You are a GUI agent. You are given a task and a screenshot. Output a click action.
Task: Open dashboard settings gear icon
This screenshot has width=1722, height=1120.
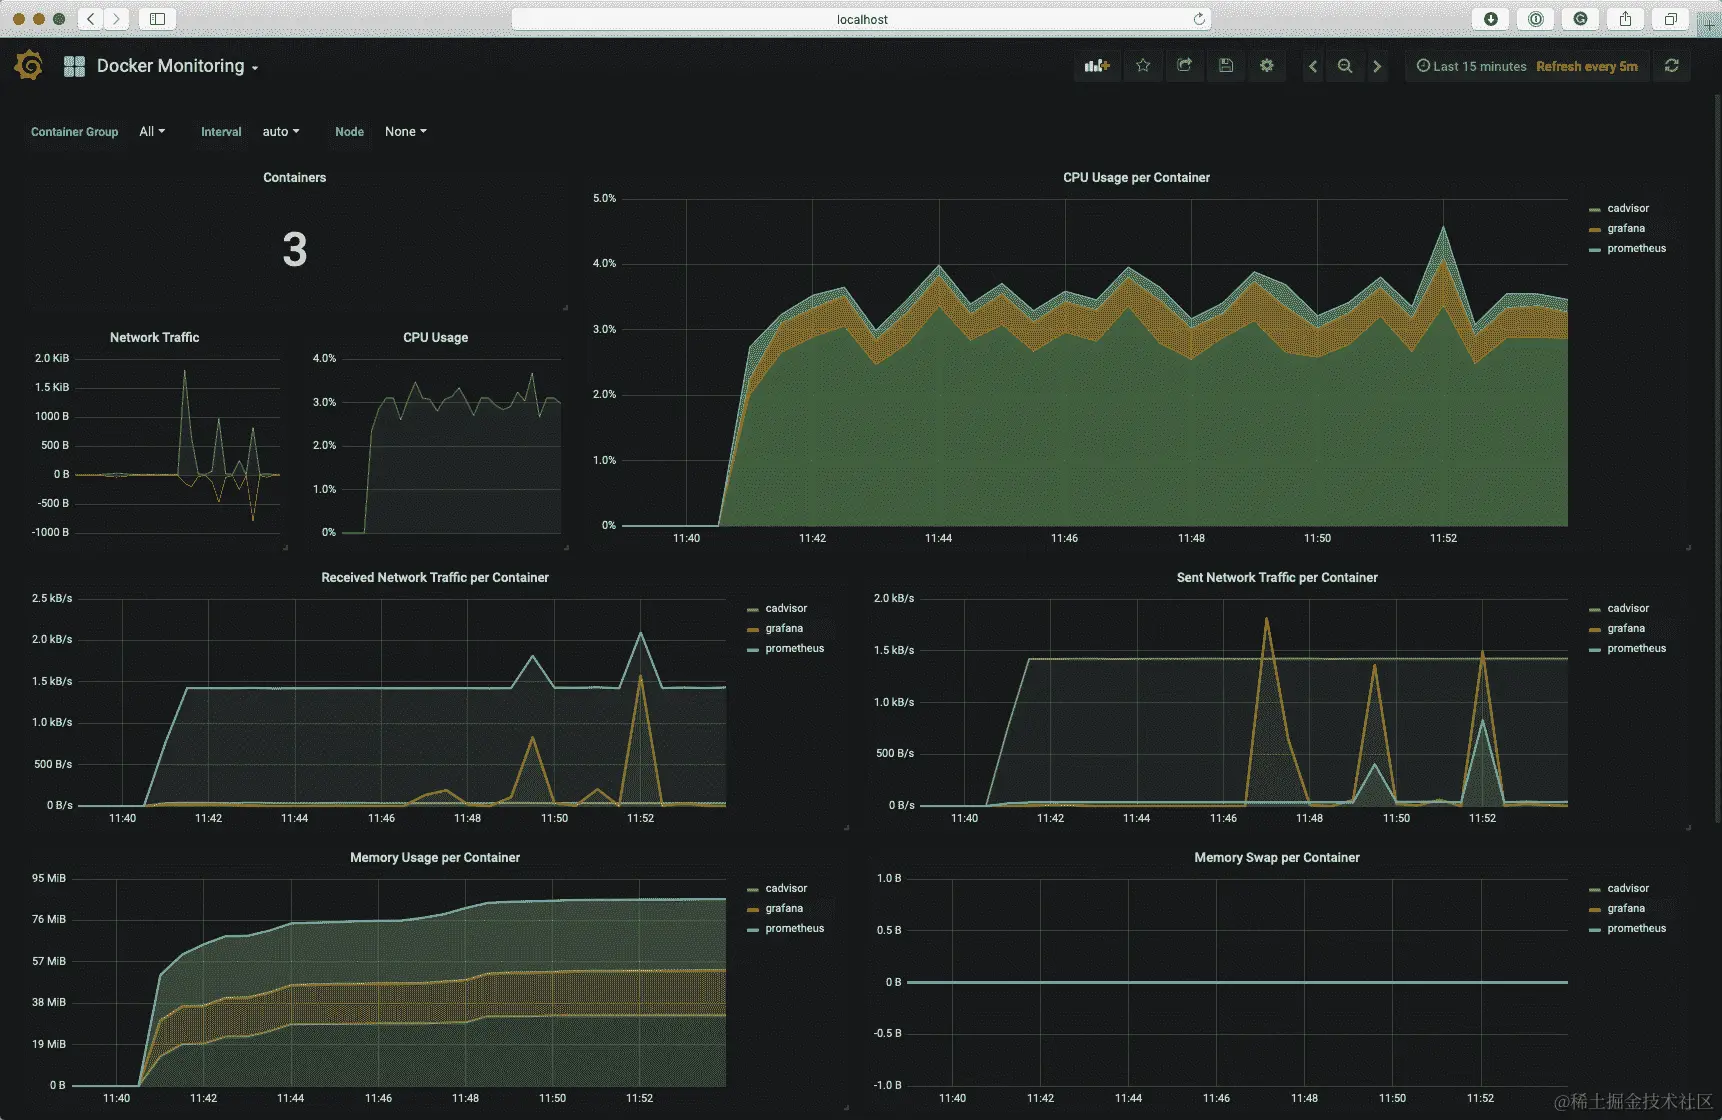point(1267,66)
